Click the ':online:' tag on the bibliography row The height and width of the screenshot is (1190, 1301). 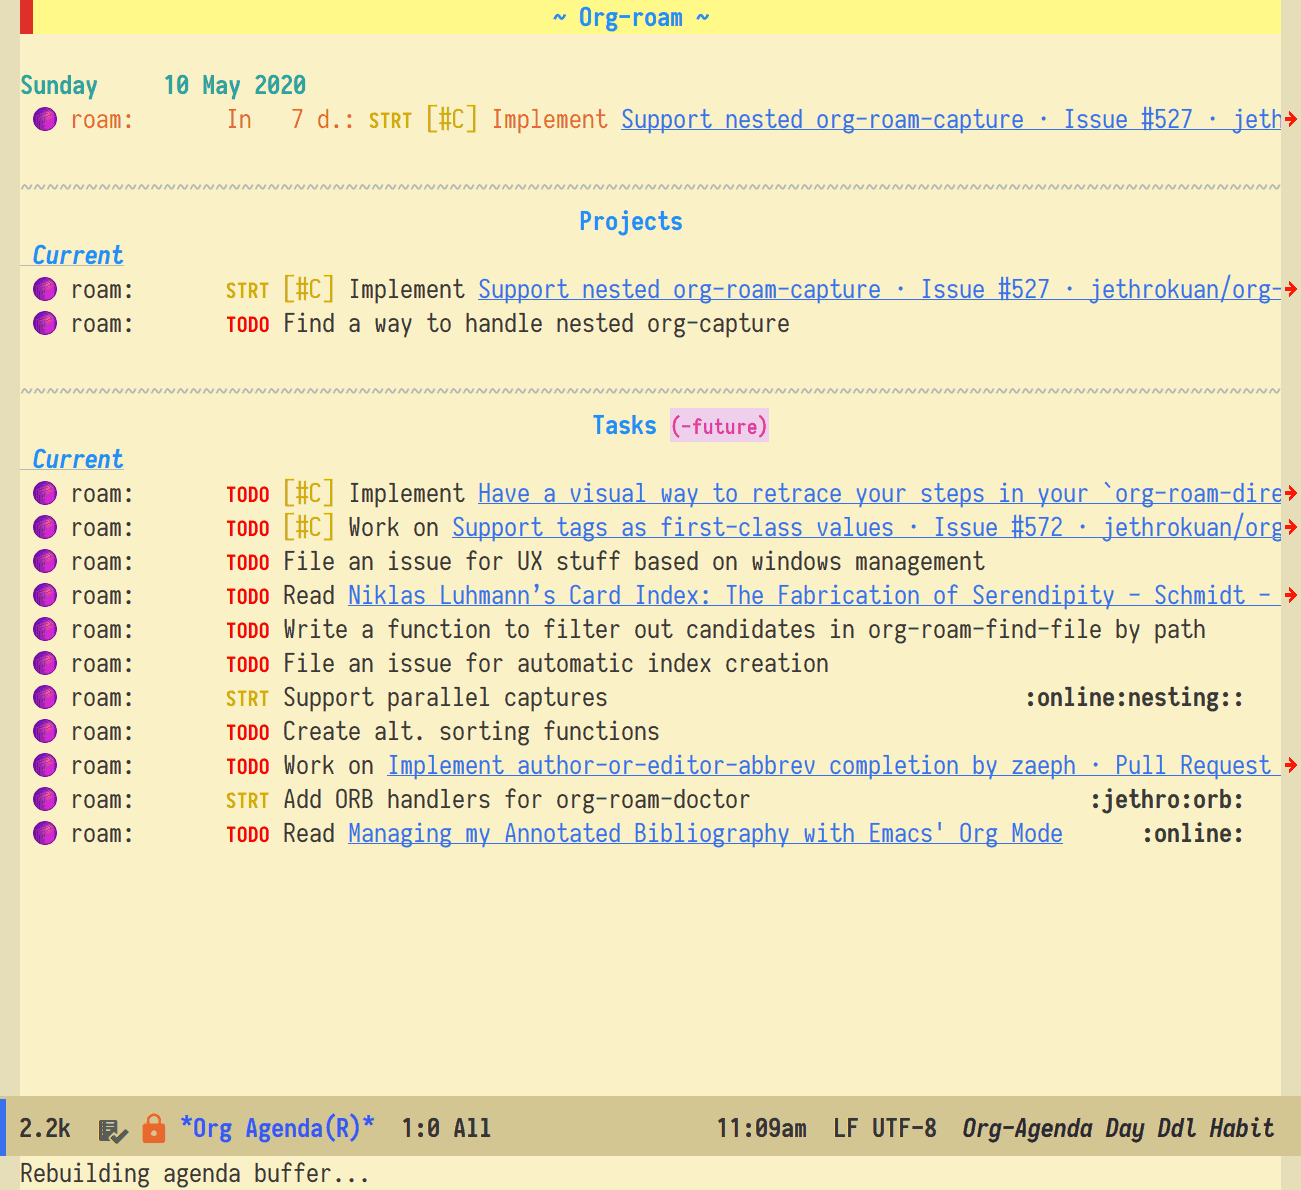(x=1193, y=834)
